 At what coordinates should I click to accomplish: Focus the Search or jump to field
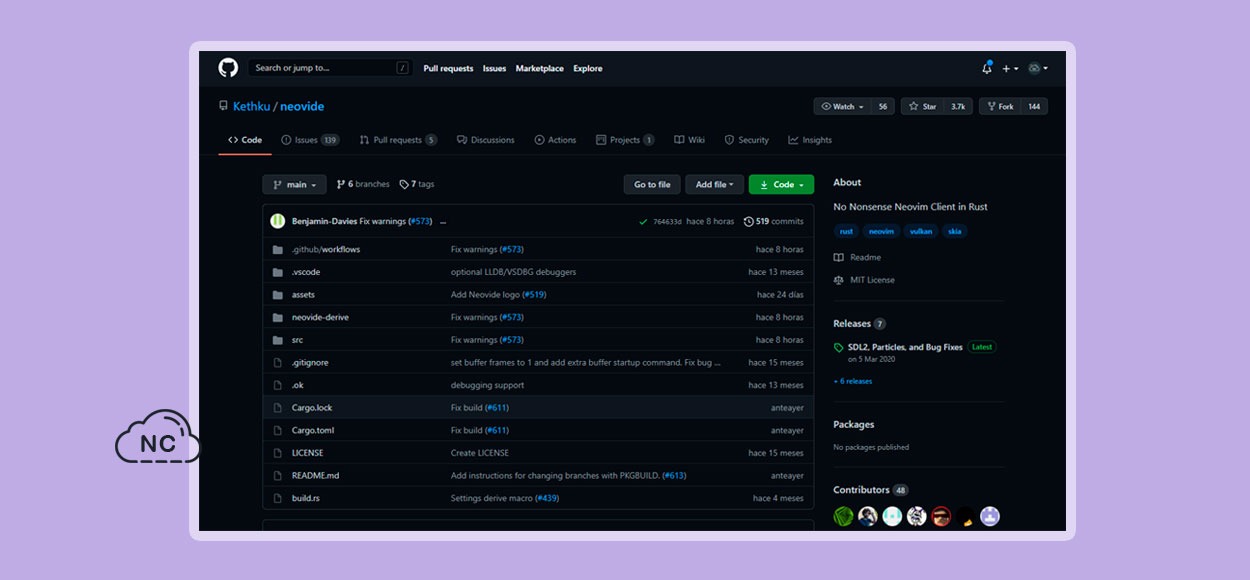[330, 68]
